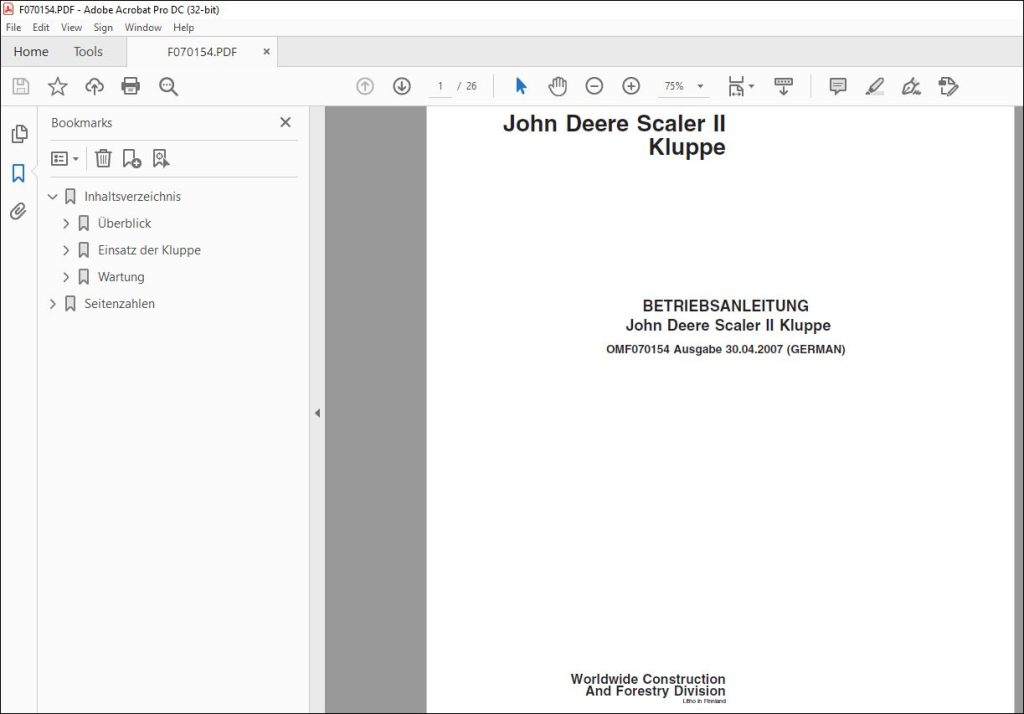Screen dimensions: 1024x714
Task: Go to previous page arrow icon
Action: click(x=365, y=86)
